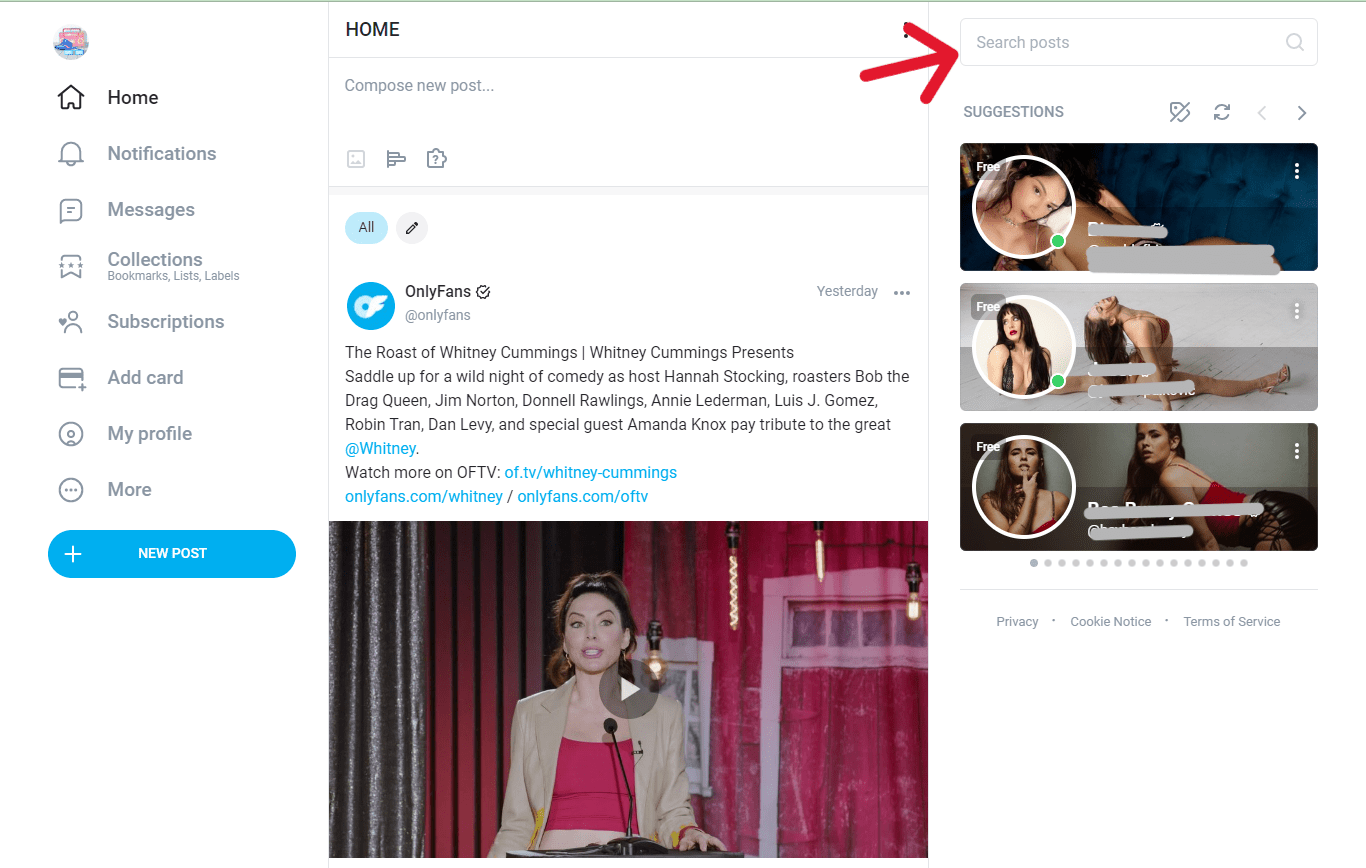Add a quiz to the new post
The height and width of the screenshot is (868, 1366).
(436, 158)
